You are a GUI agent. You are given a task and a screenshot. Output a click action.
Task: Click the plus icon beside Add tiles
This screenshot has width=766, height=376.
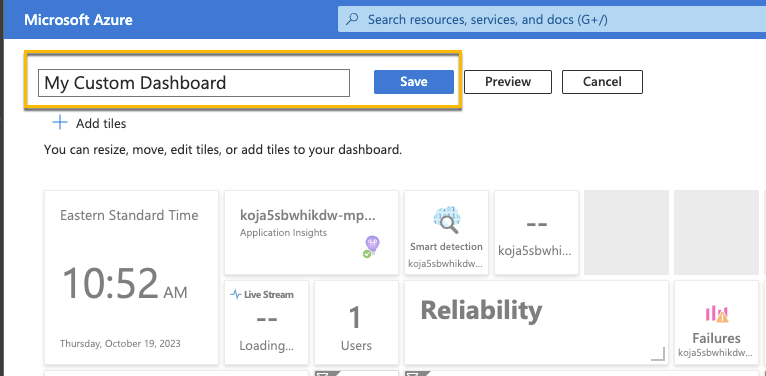tap(60, 122)
